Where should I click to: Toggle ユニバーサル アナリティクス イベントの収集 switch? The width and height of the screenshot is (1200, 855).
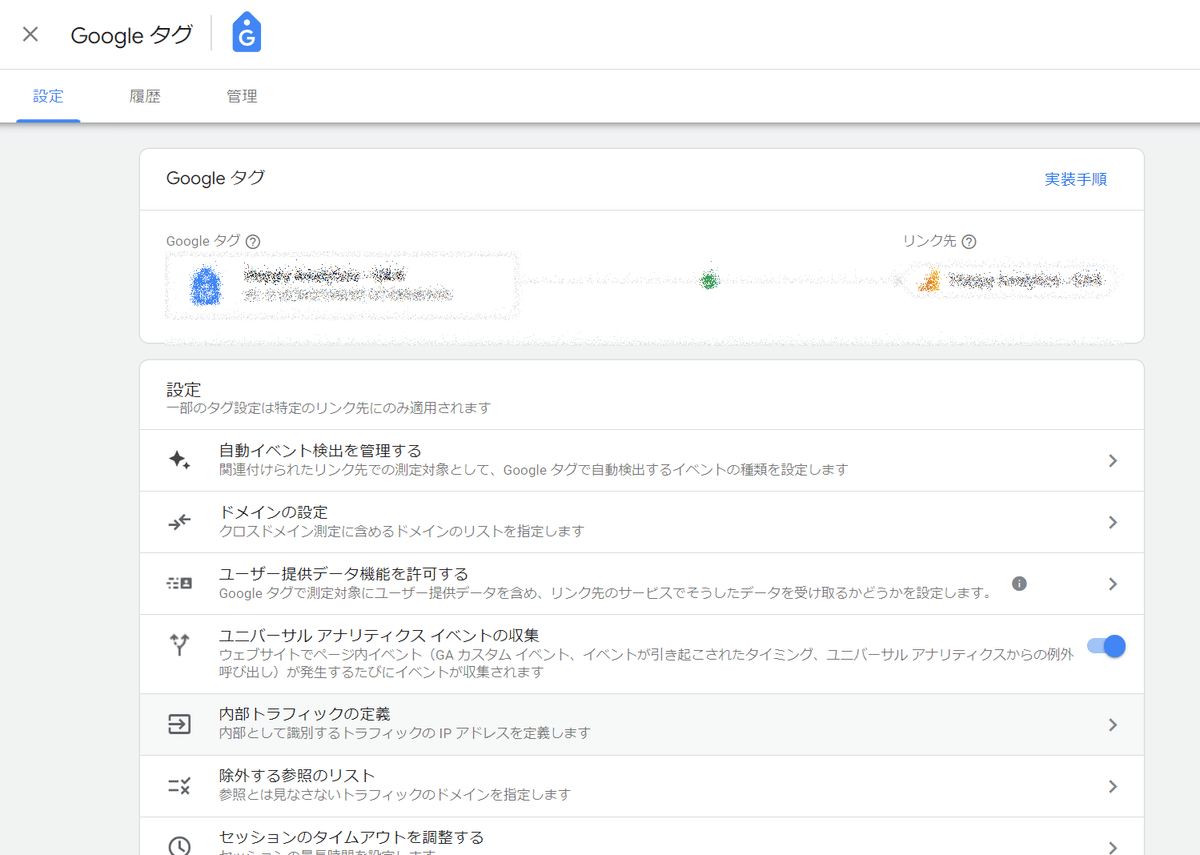(1106, 646)
